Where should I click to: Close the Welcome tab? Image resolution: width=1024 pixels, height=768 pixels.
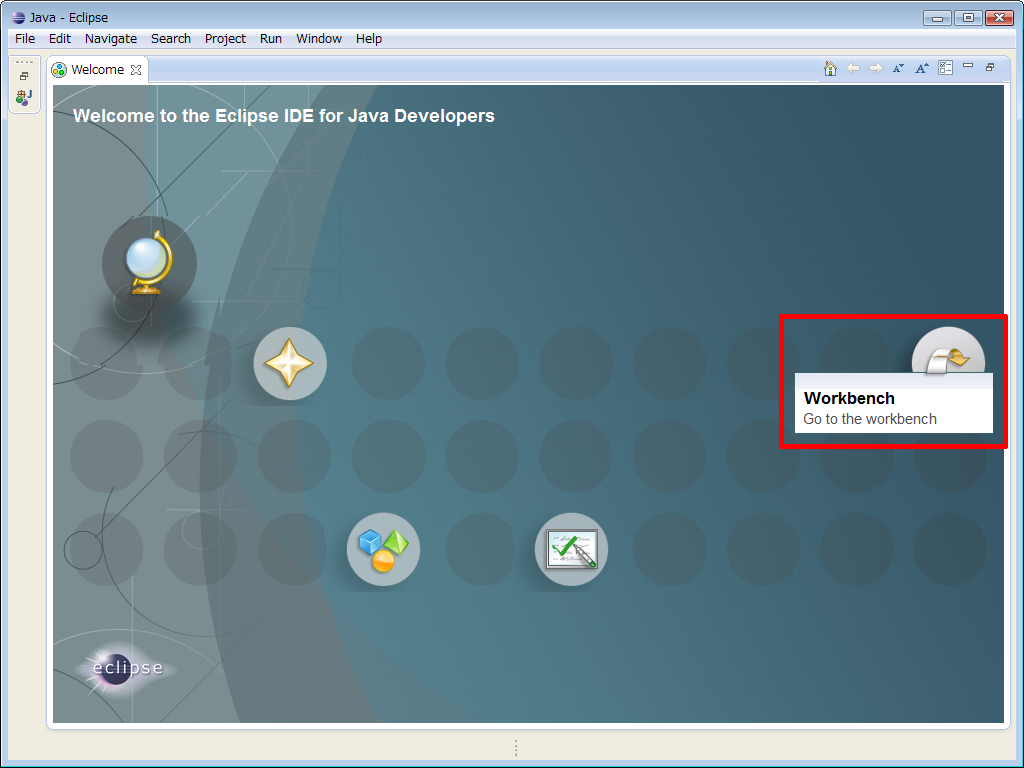pyautogui.click(x=136, y=70)
